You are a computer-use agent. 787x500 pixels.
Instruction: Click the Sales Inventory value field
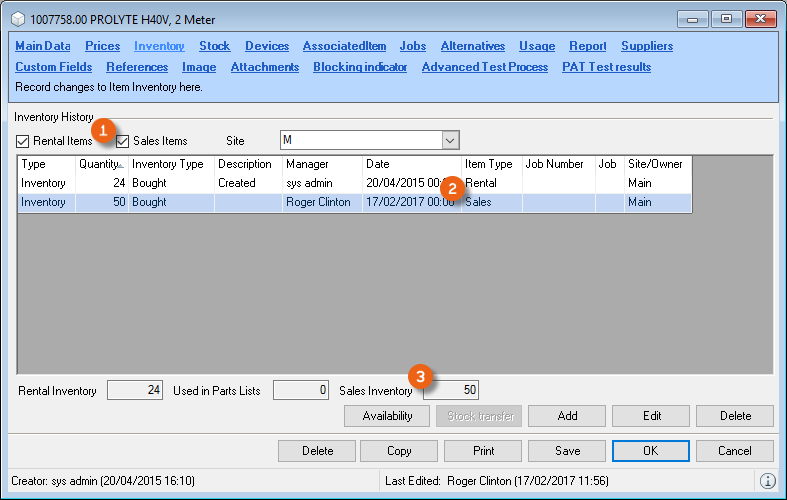pyautogui.click(x=452, y=390)
